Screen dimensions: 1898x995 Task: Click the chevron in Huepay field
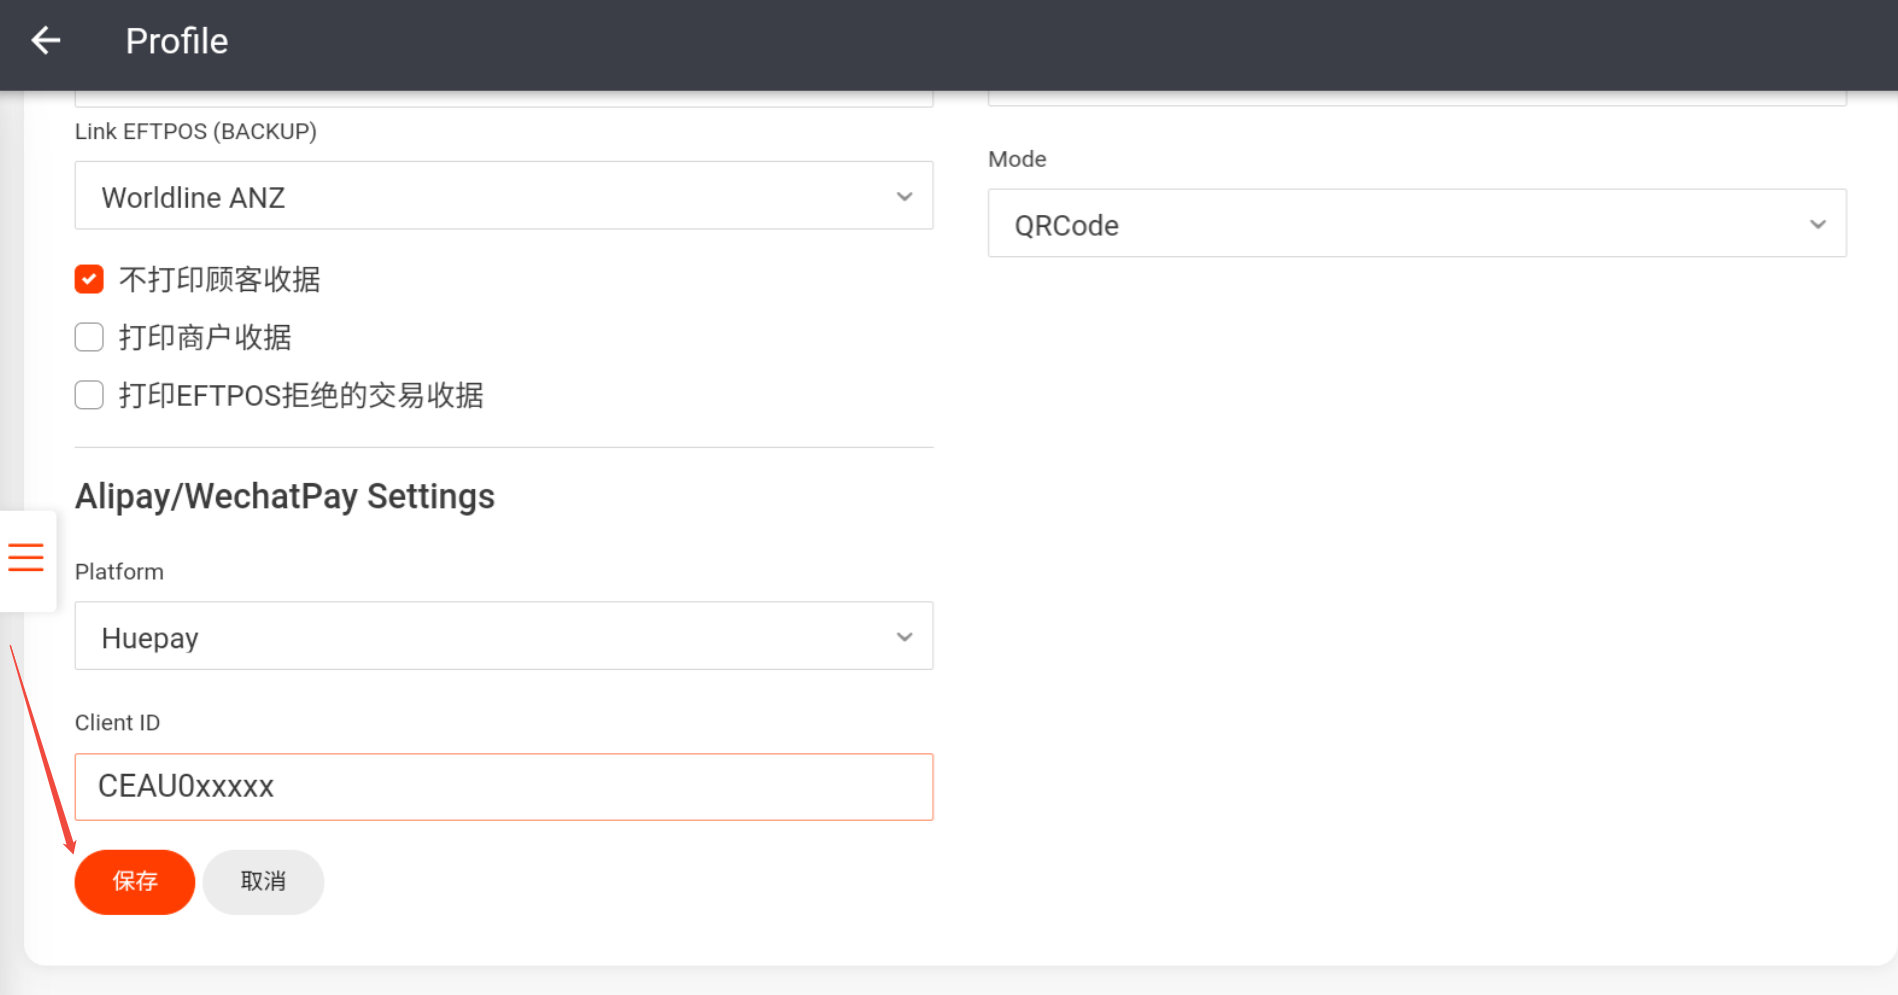tap(904, 637)
